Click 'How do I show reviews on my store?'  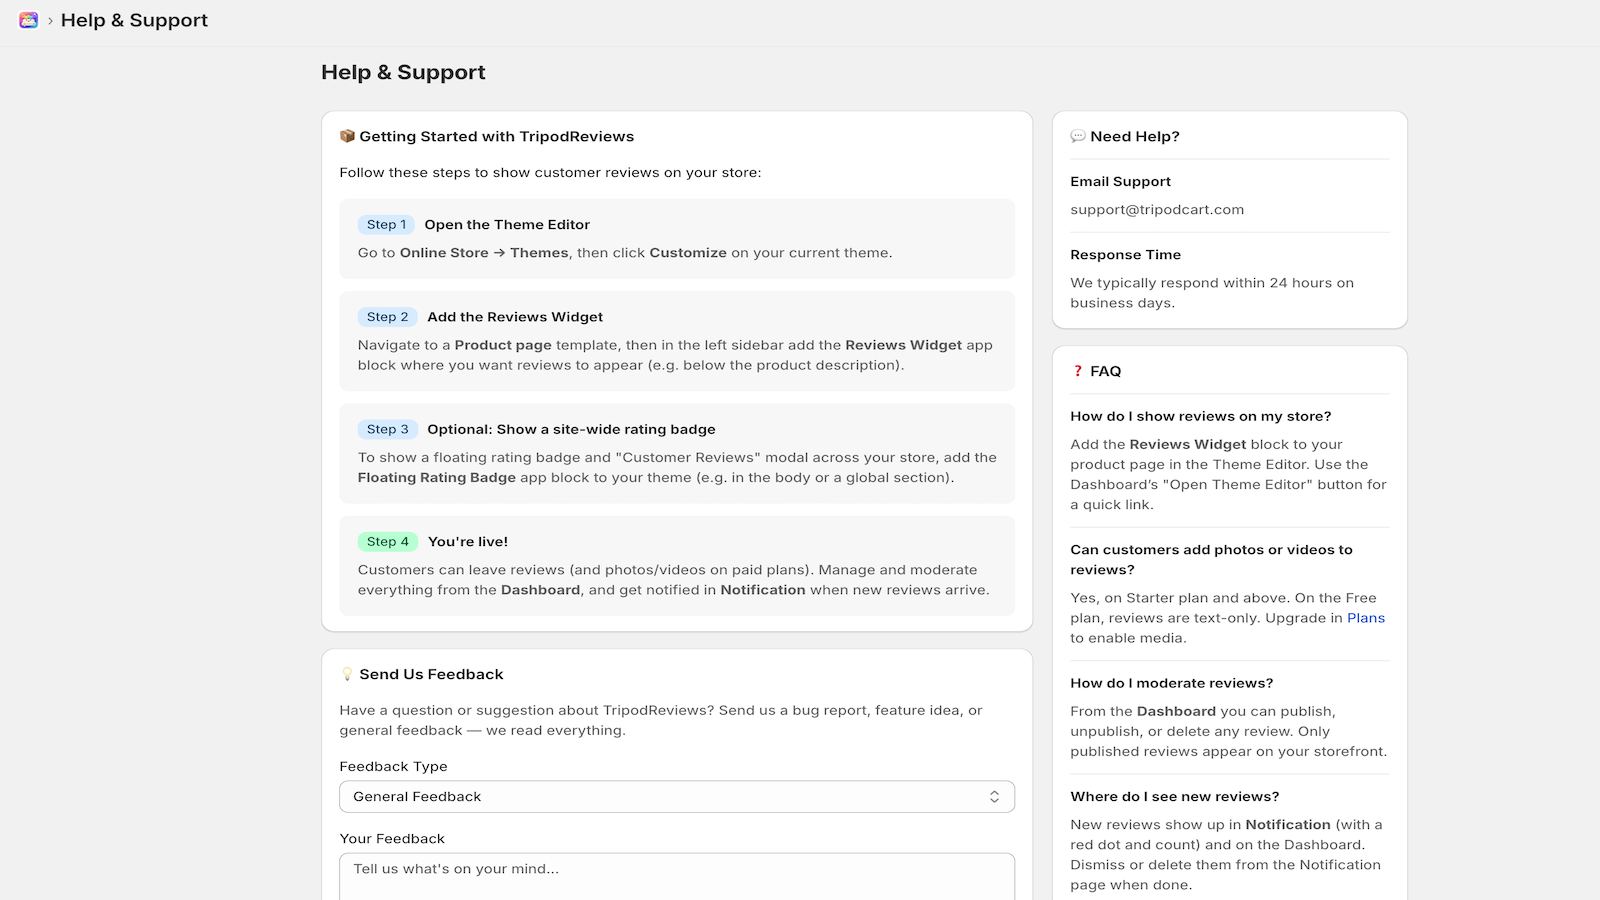(1200, 416)
